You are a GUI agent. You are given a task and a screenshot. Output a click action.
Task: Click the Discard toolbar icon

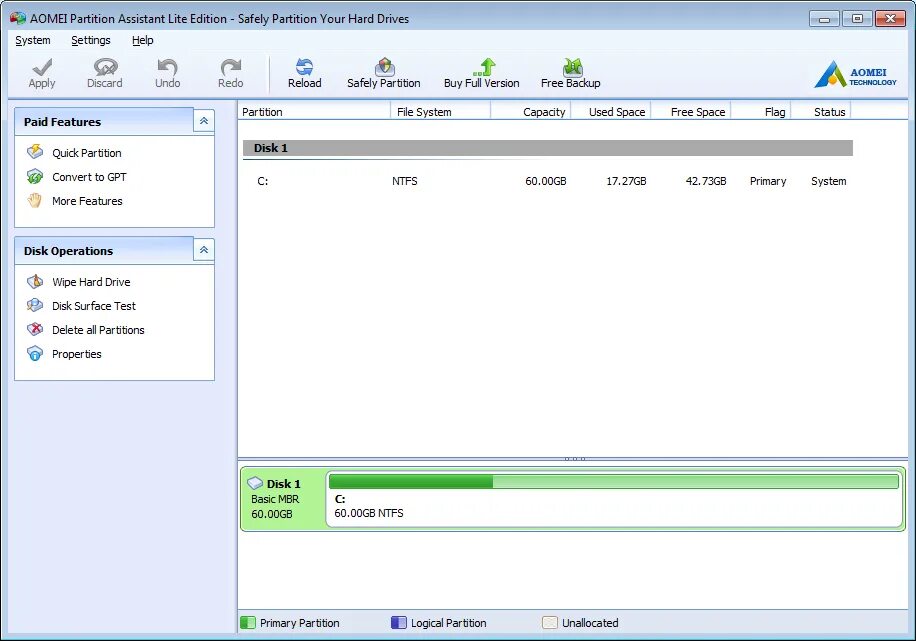pos(105,67)
